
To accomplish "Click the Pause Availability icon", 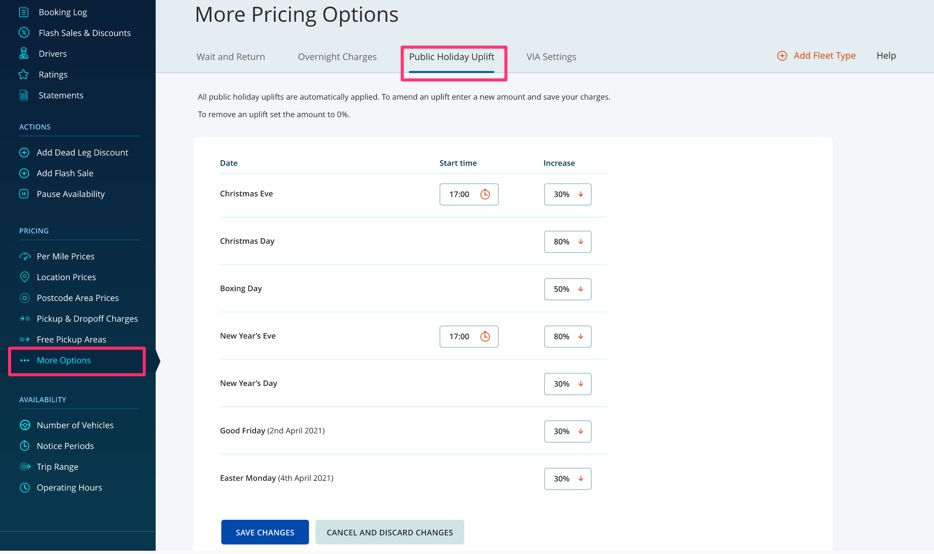I will [x=24, y=194].
